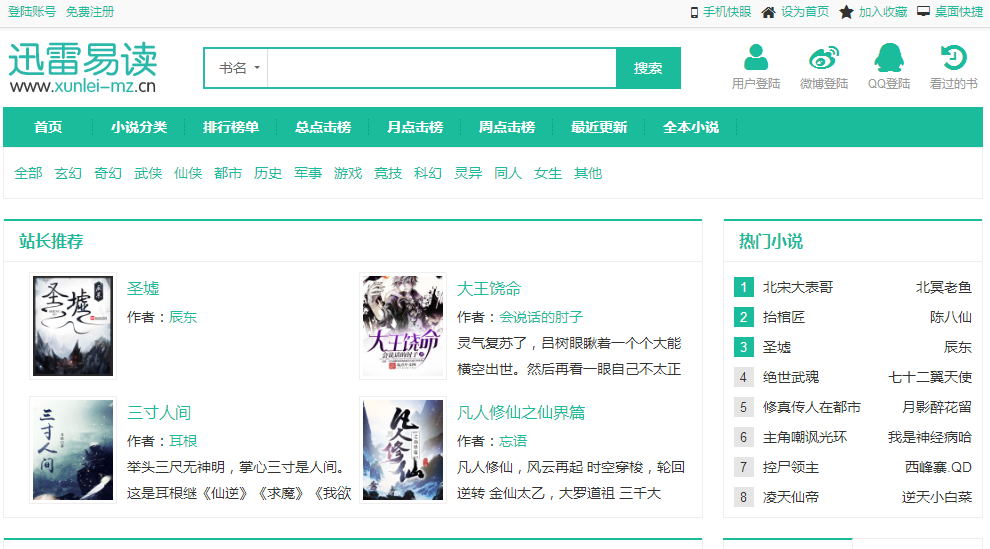Open the 凡人修仙之仙界篇 title link
Screen dimensions: 990x549
click(x=521, y=413)
